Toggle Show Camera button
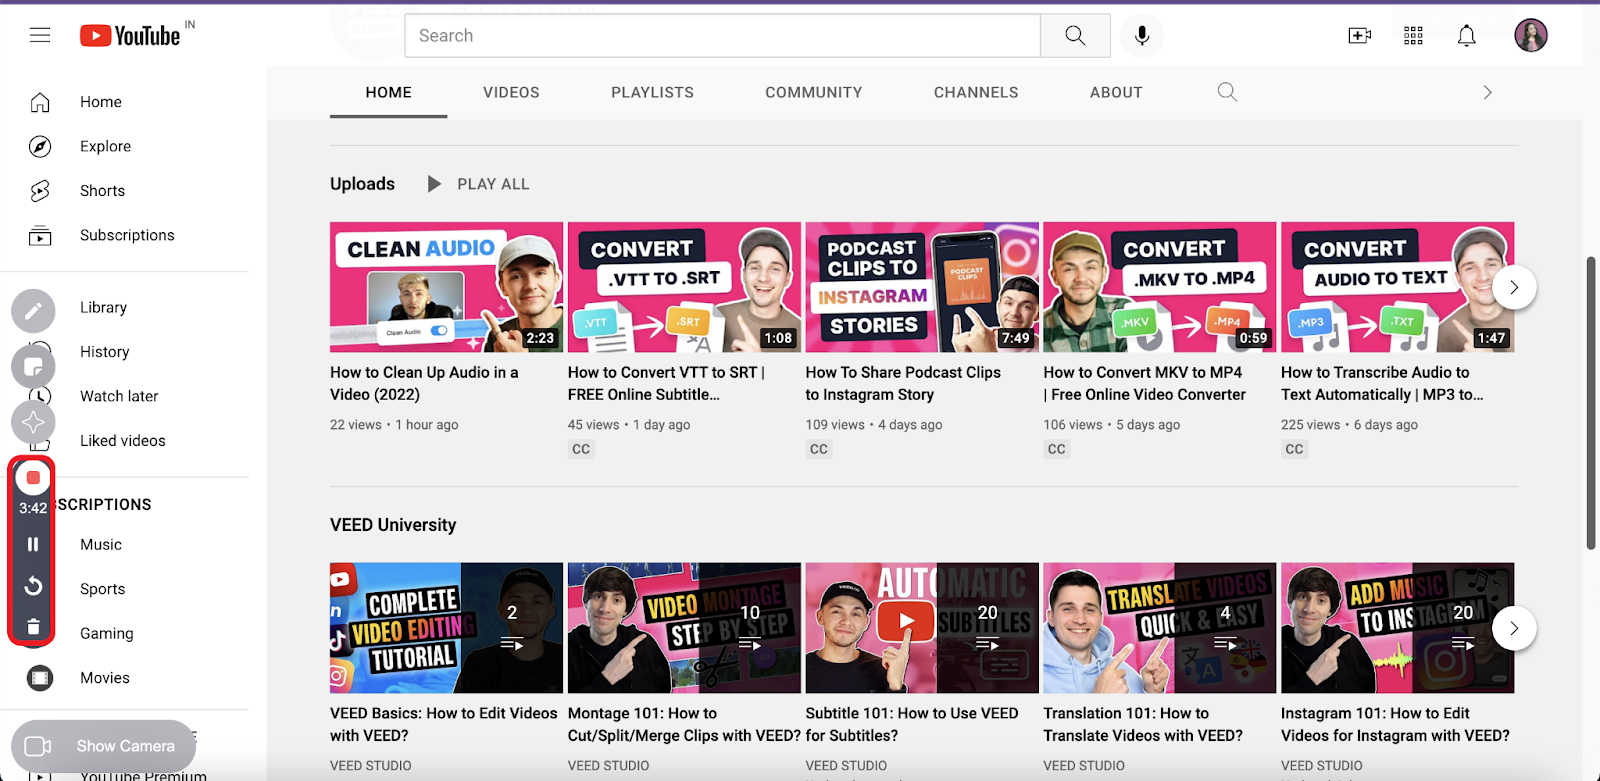1600x781 pixels. [x=104, y=746]
